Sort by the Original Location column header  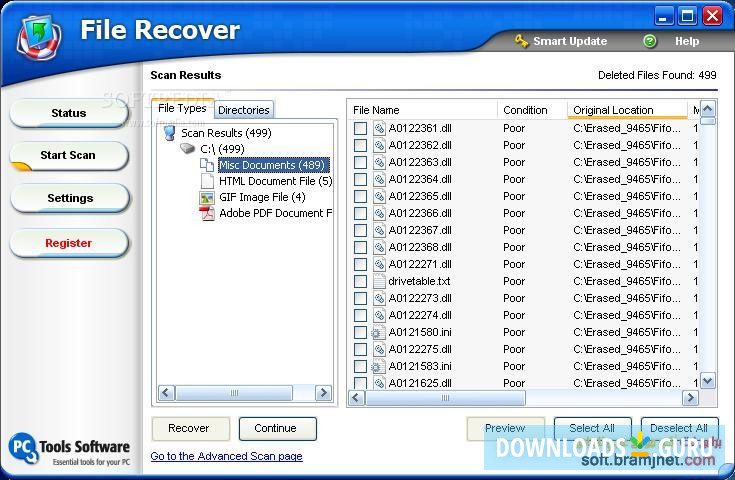(628, 110)
